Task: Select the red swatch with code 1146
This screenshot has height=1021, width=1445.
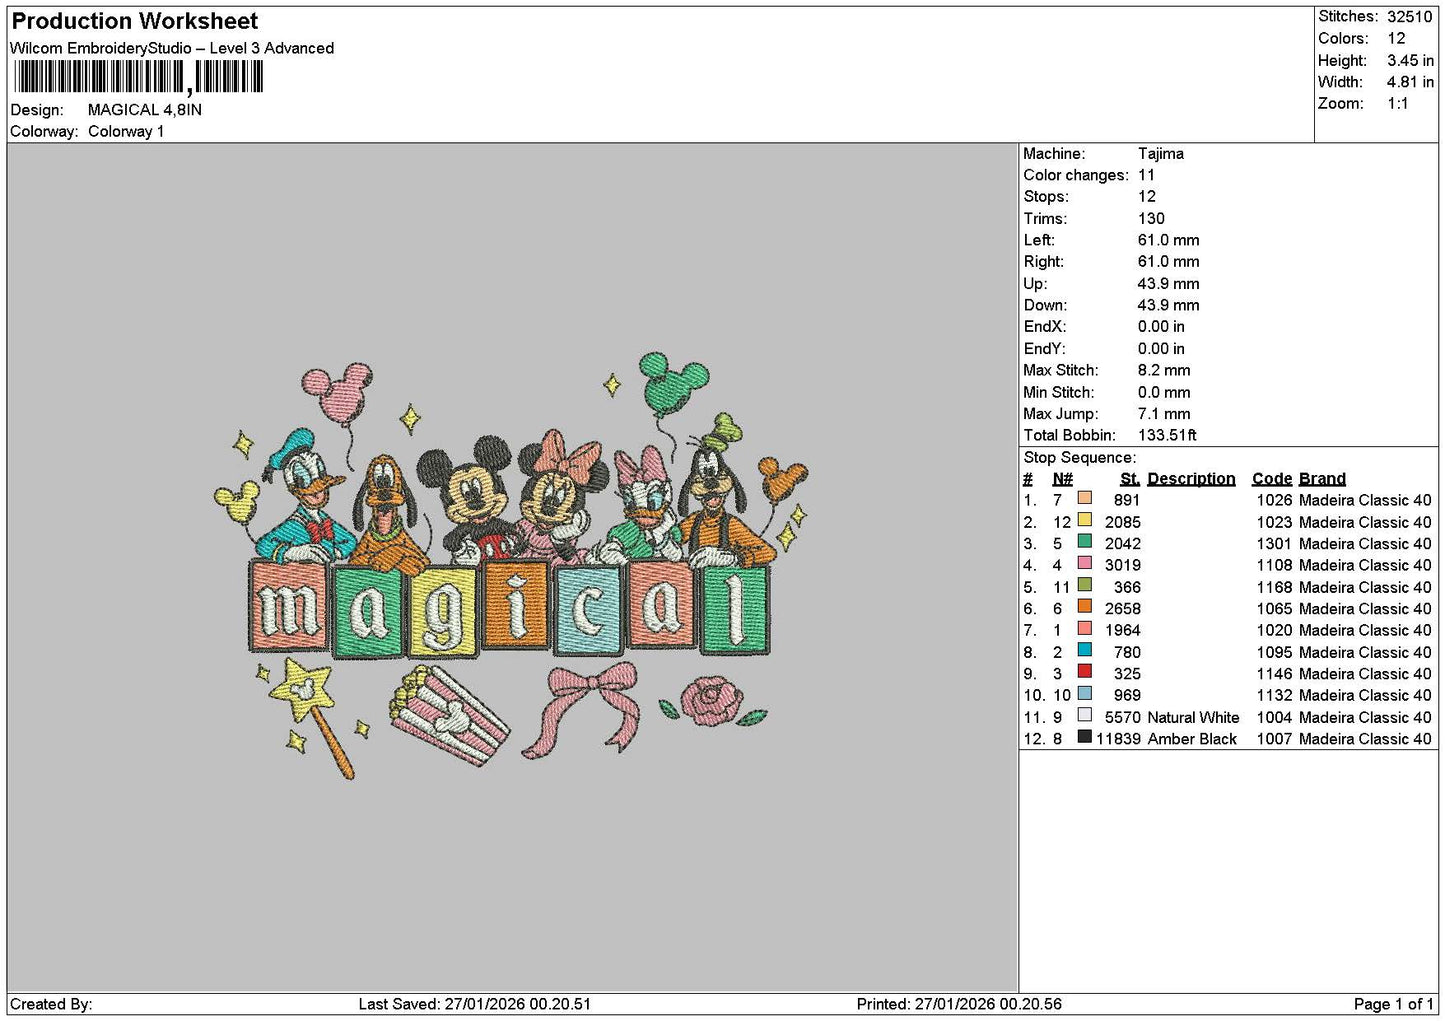Action: pos(1085,672)
